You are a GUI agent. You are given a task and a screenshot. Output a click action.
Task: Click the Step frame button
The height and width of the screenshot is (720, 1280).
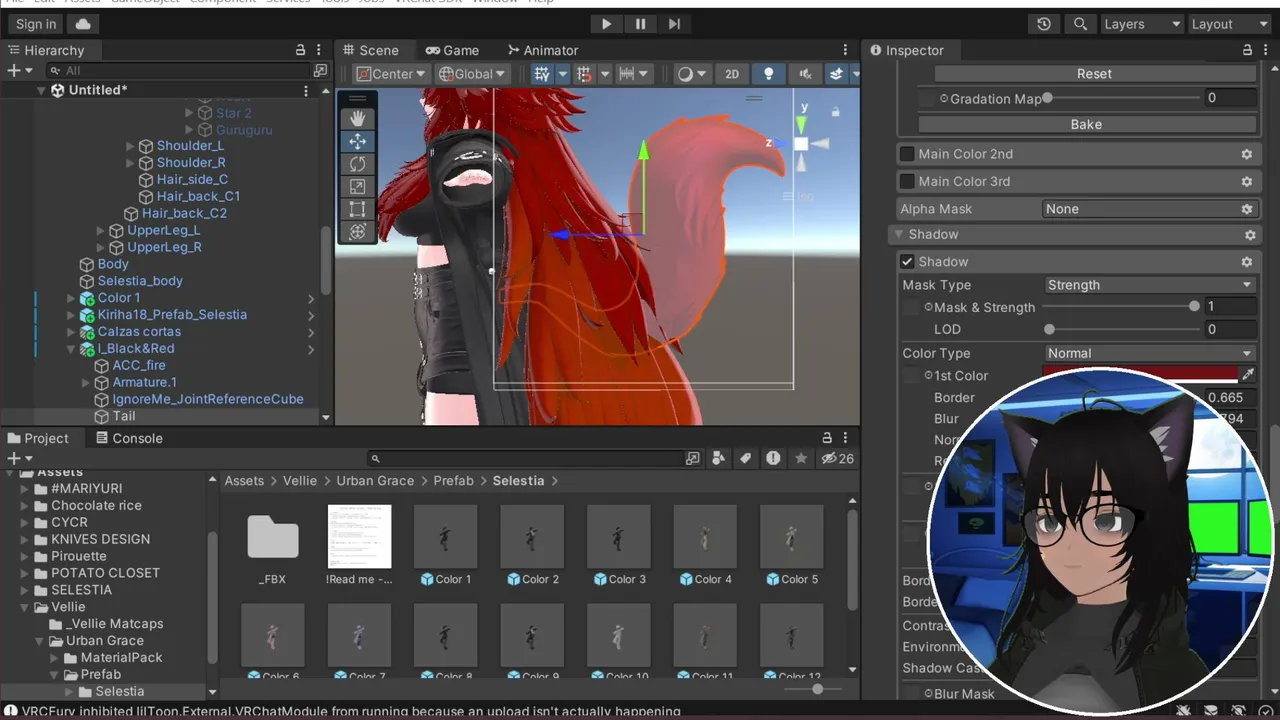[674, 24]
